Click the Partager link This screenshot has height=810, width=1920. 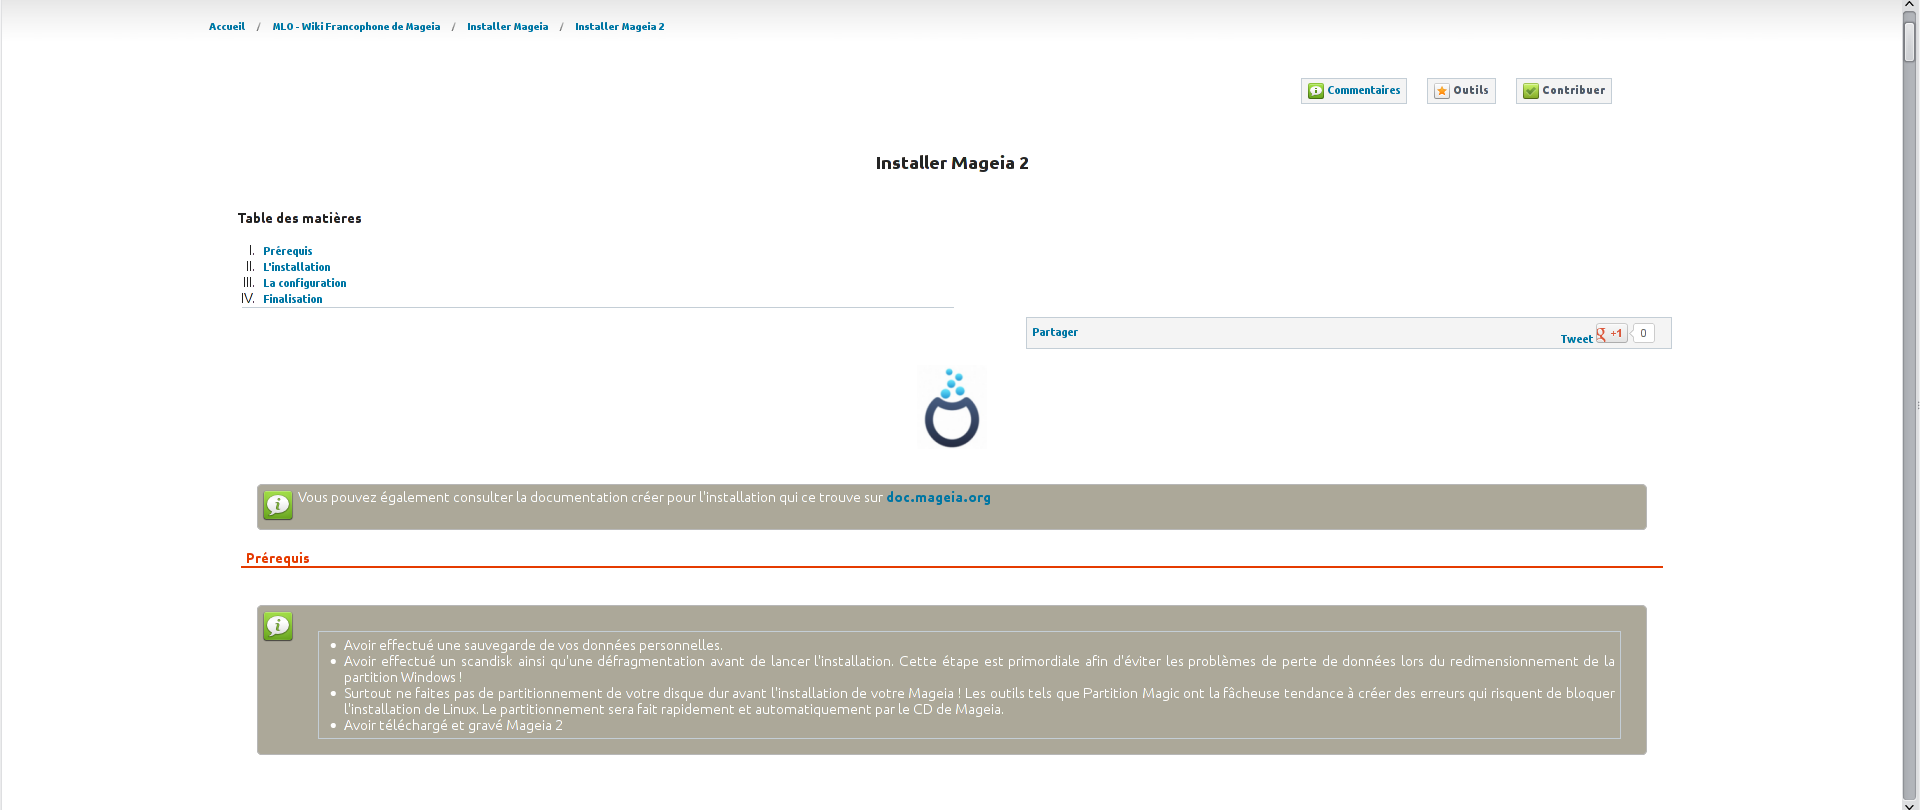(x=1055, y=332)
